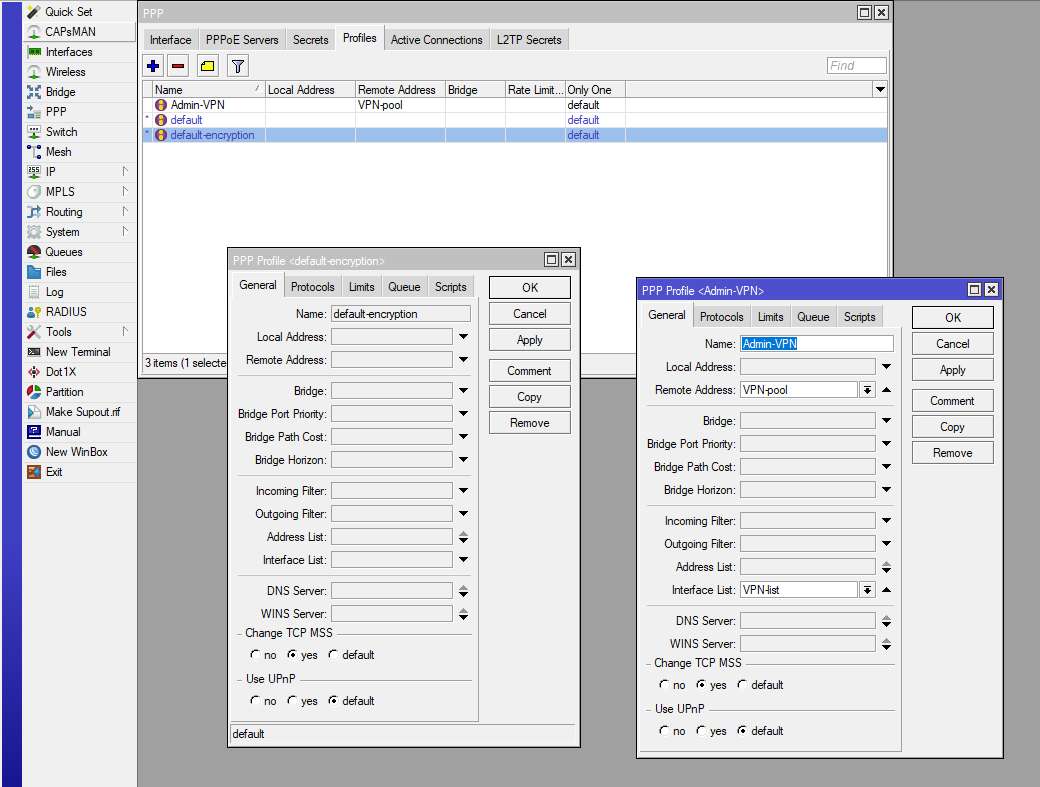Screen dimensions: 1040x787
Task: Open Switch in the sidebar
Action: tap(61, 132)
